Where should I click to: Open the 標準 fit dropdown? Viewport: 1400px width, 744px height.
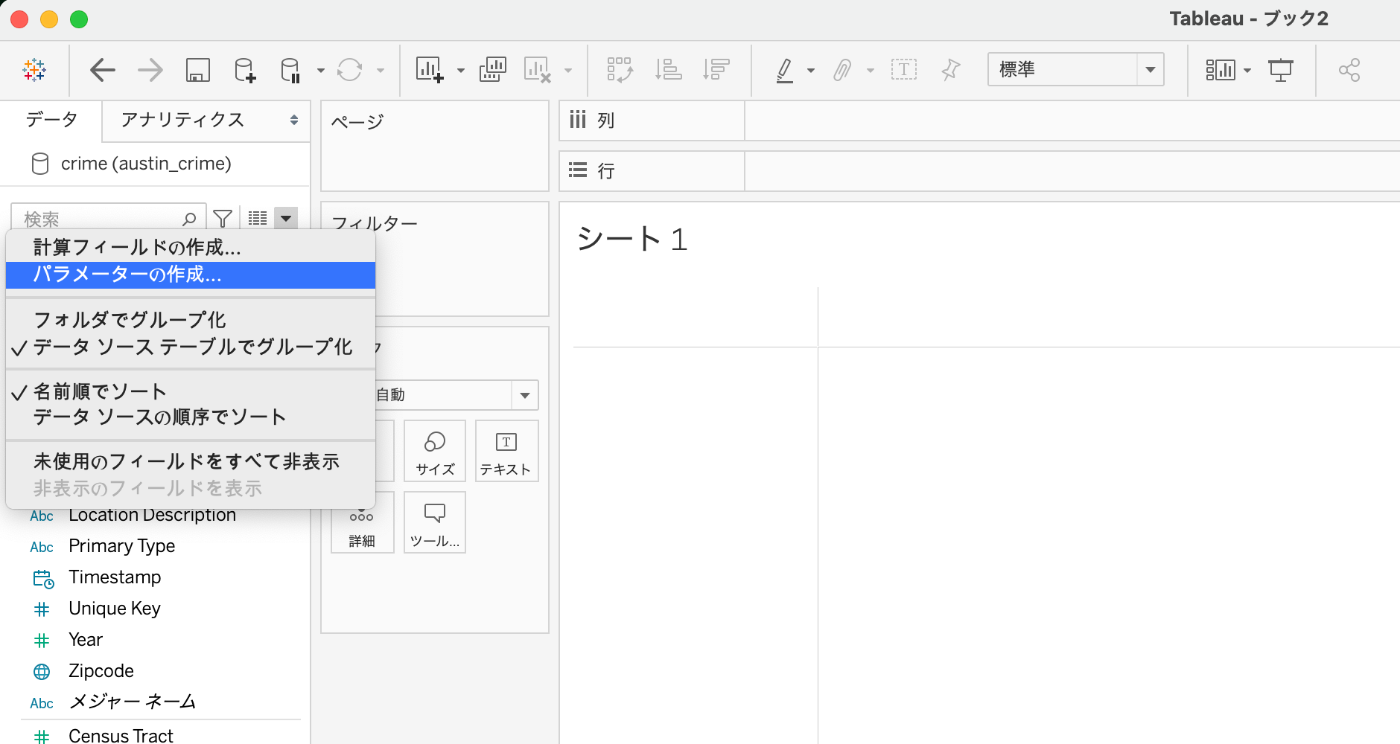1076,70
